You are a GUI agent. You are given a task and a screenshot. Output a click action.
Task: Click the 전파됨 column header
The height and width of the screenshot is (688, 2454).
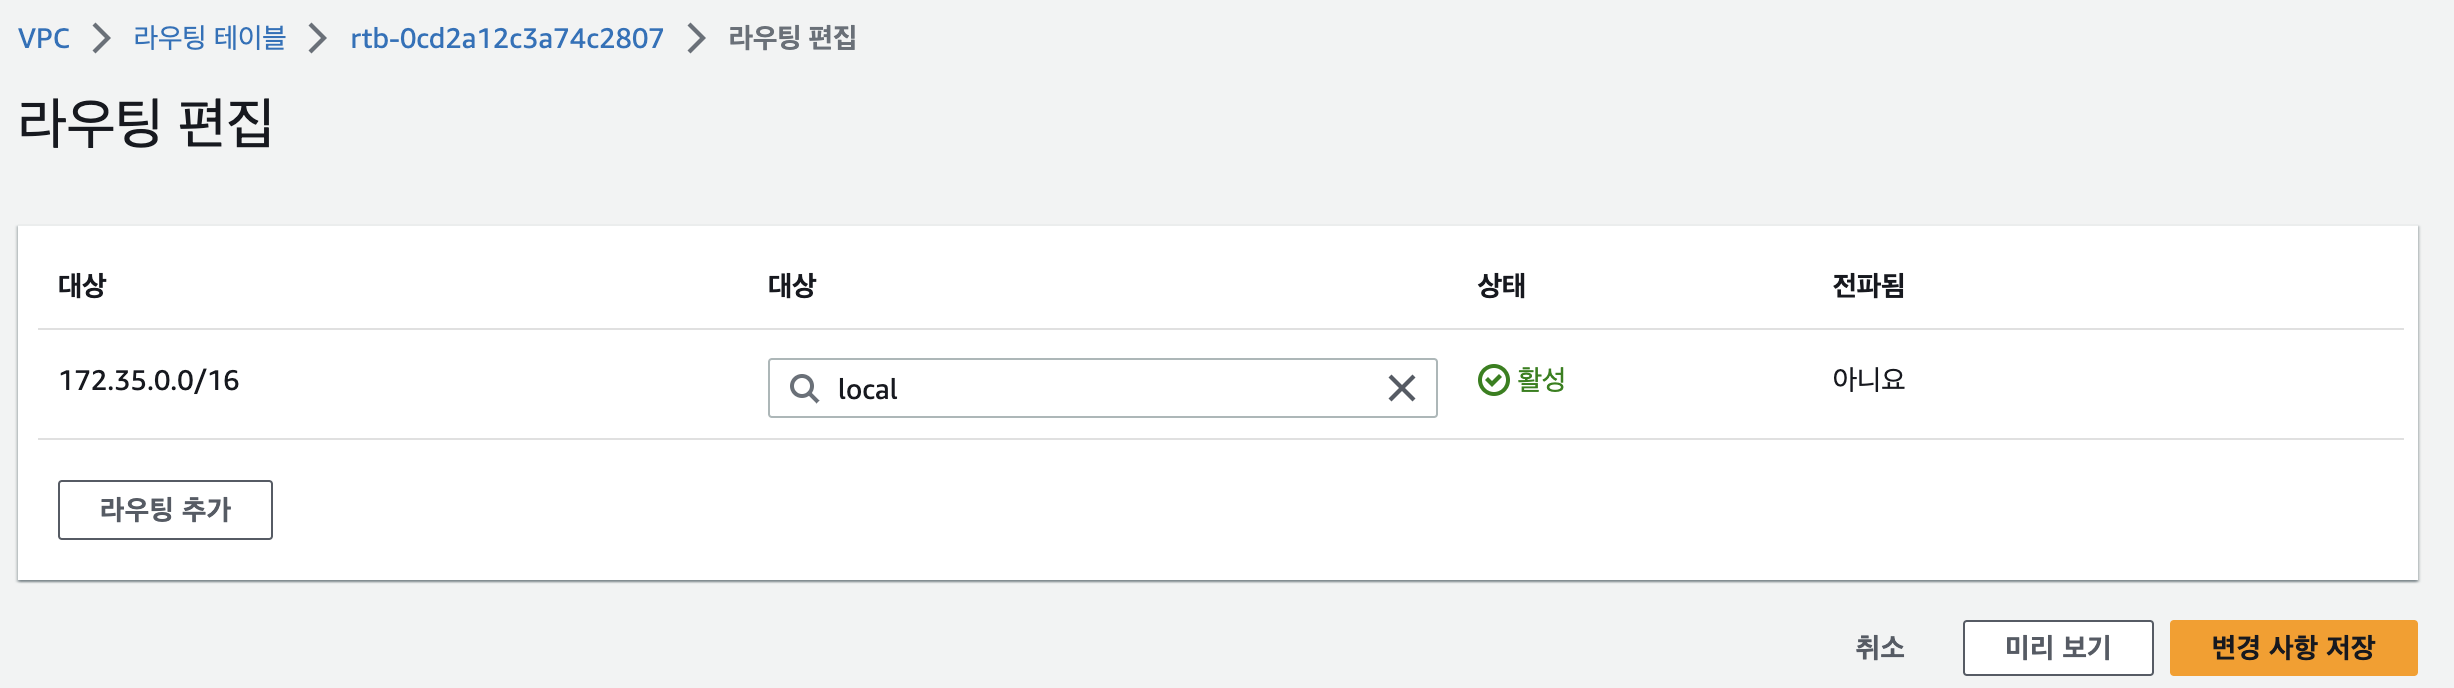[x=1868, y=286]
